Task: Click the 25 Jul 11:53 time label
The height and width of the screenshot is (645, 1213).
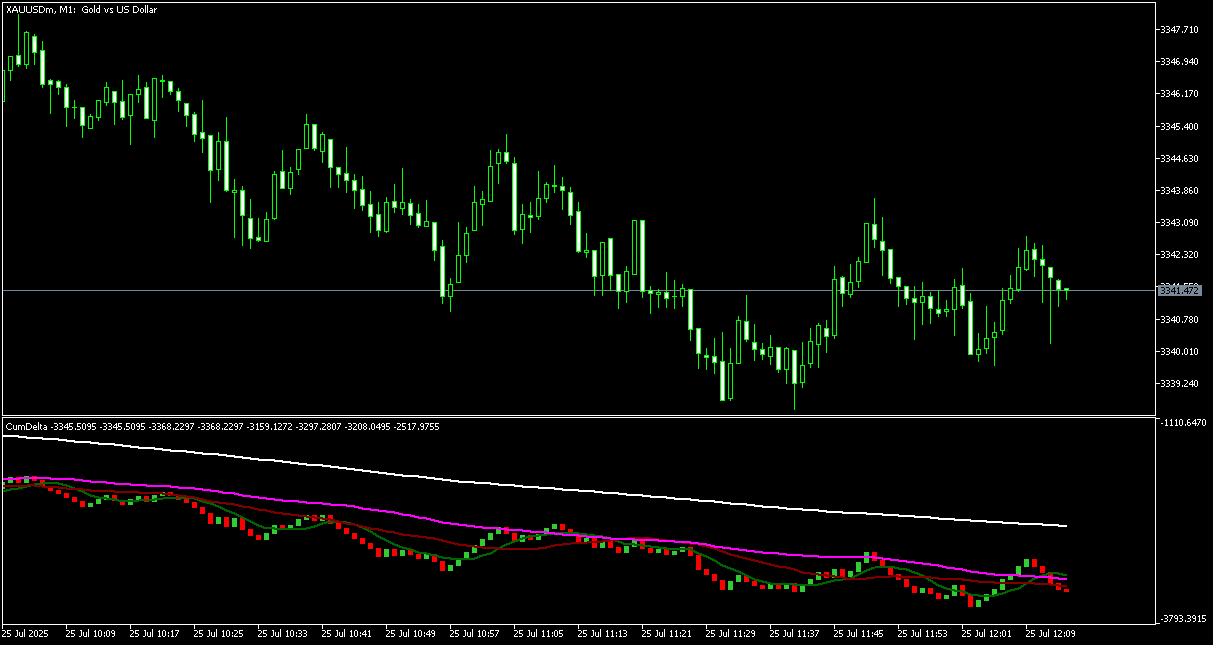Action: pos(923,634)
